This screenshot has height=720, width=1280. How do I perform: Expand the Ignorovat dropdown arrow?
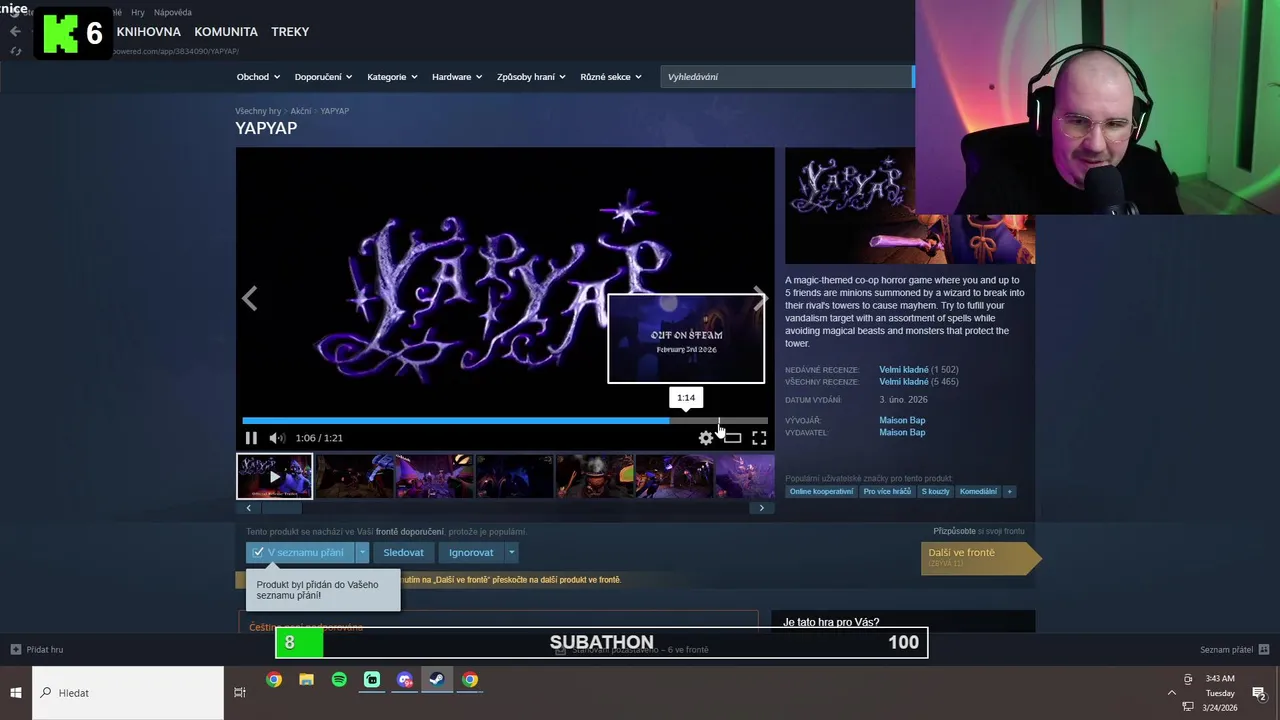511,552
